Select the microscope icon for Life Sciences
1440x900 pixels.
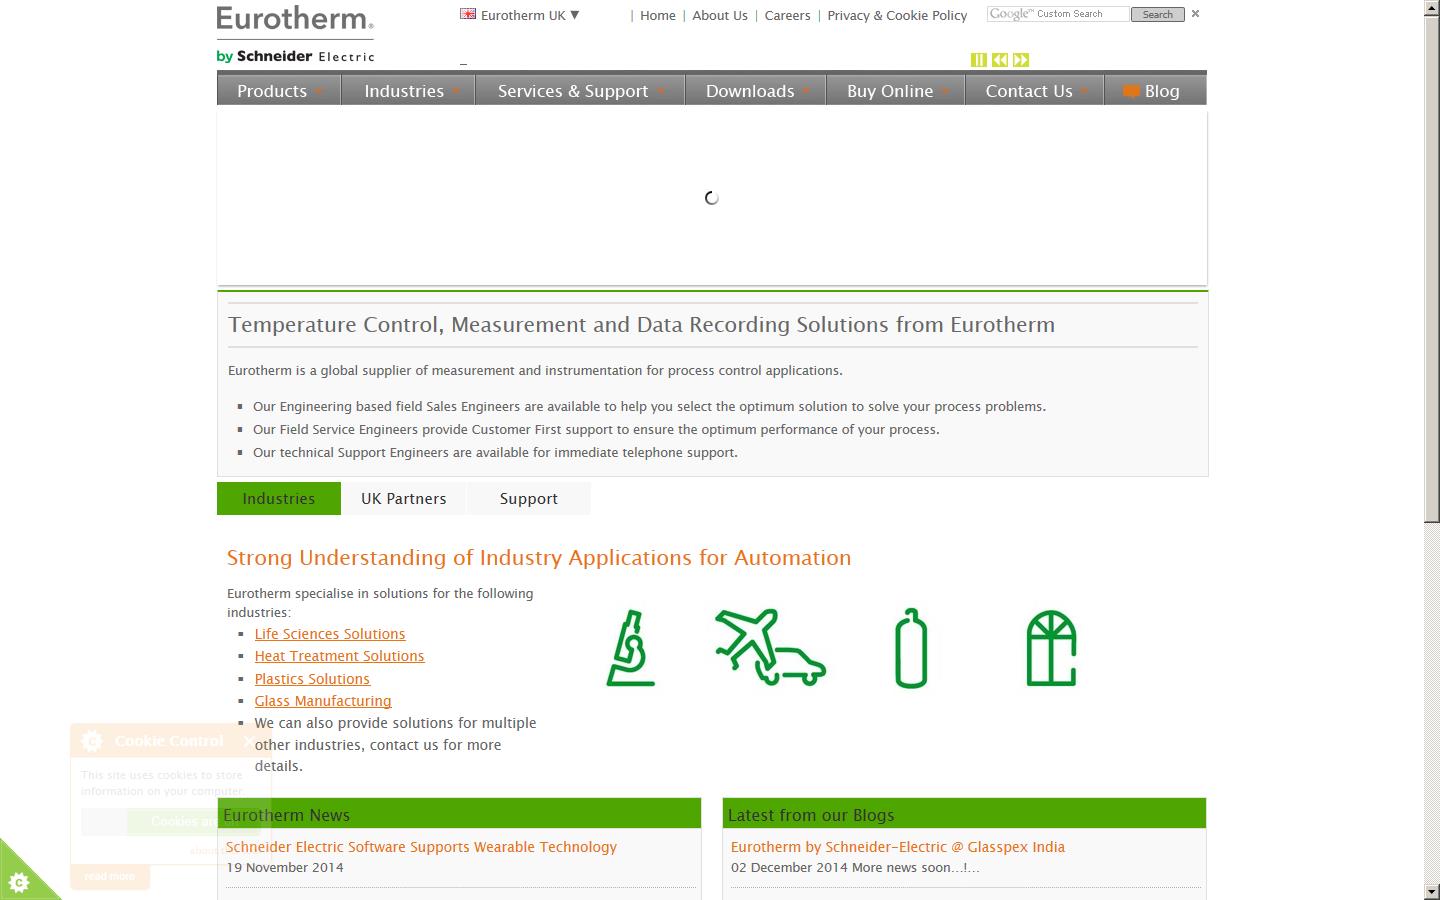(632, 647)
